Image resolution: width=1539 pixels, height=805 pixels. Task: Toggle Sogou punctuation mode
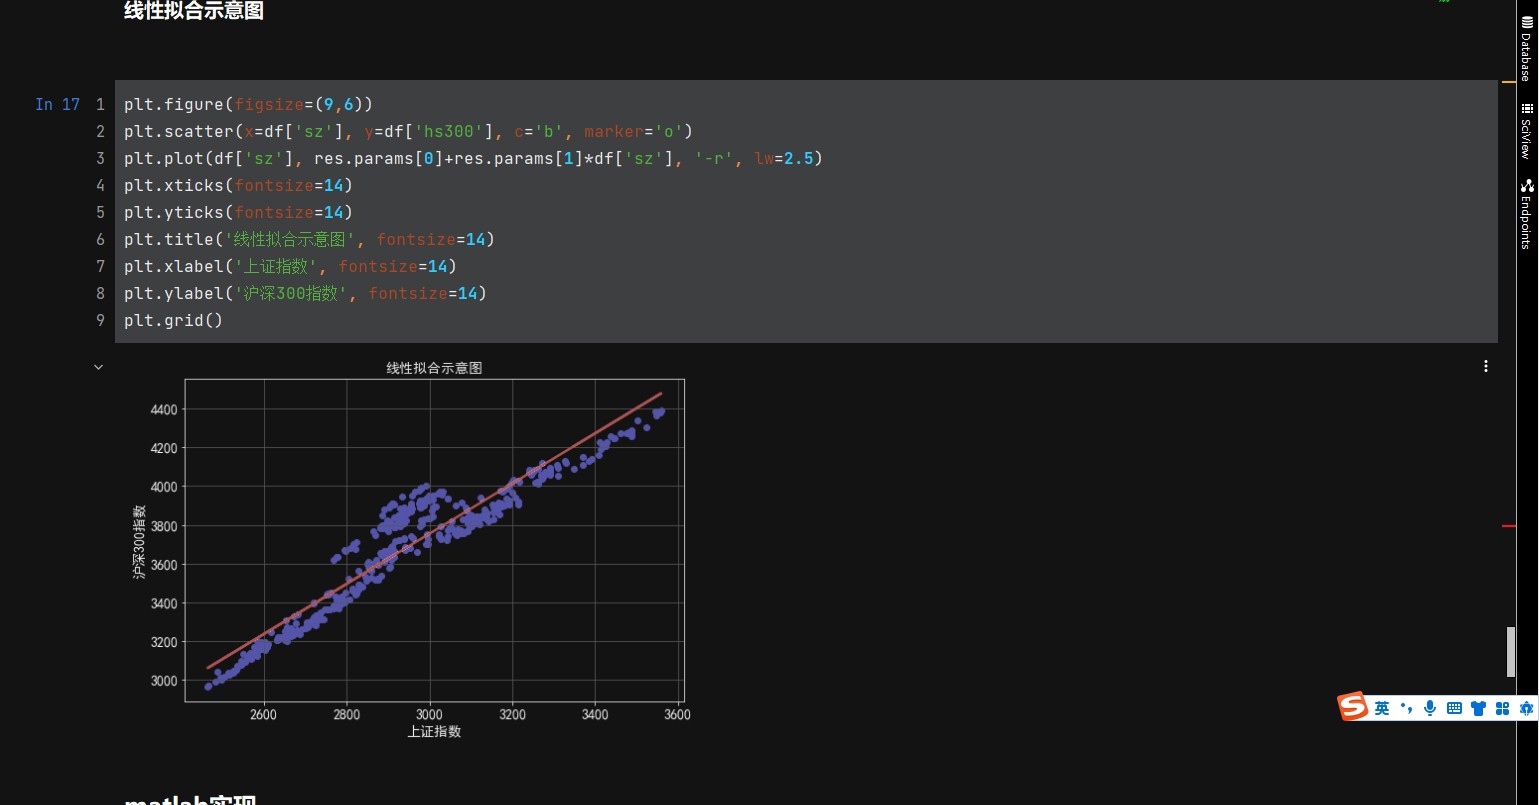[x=1407, y=708]
